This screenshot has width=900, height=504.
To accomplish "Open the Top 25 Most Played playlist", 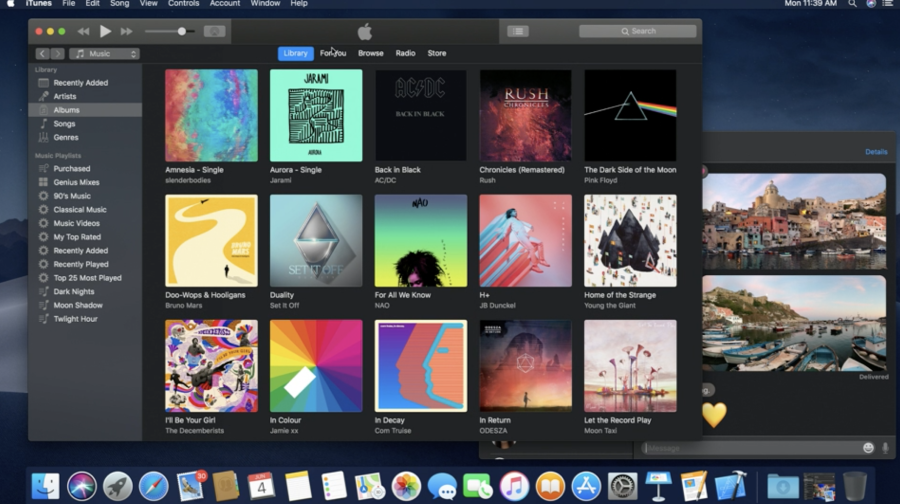I will [x=87, y=278].
